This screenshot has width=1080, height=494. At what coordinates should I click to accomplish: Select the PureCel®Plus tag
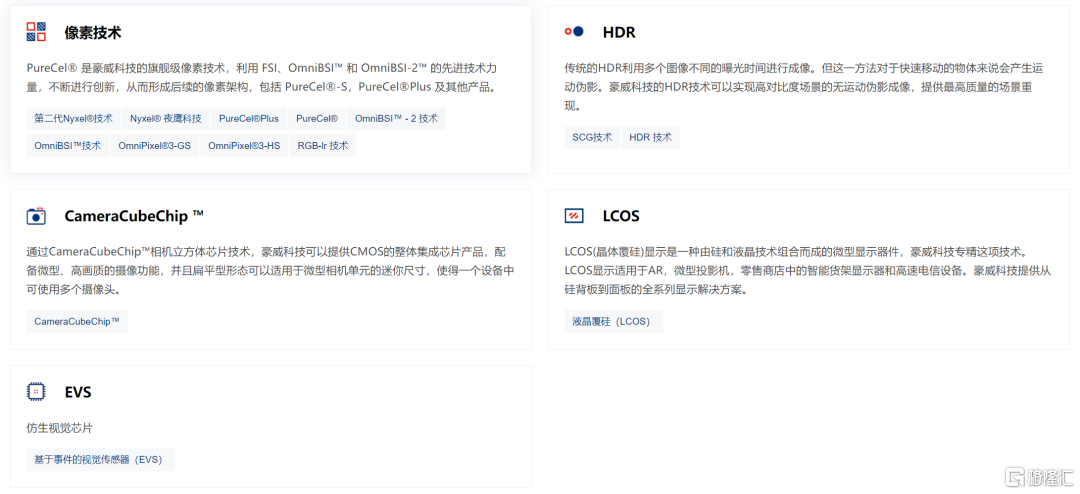(x=249, y=119)
